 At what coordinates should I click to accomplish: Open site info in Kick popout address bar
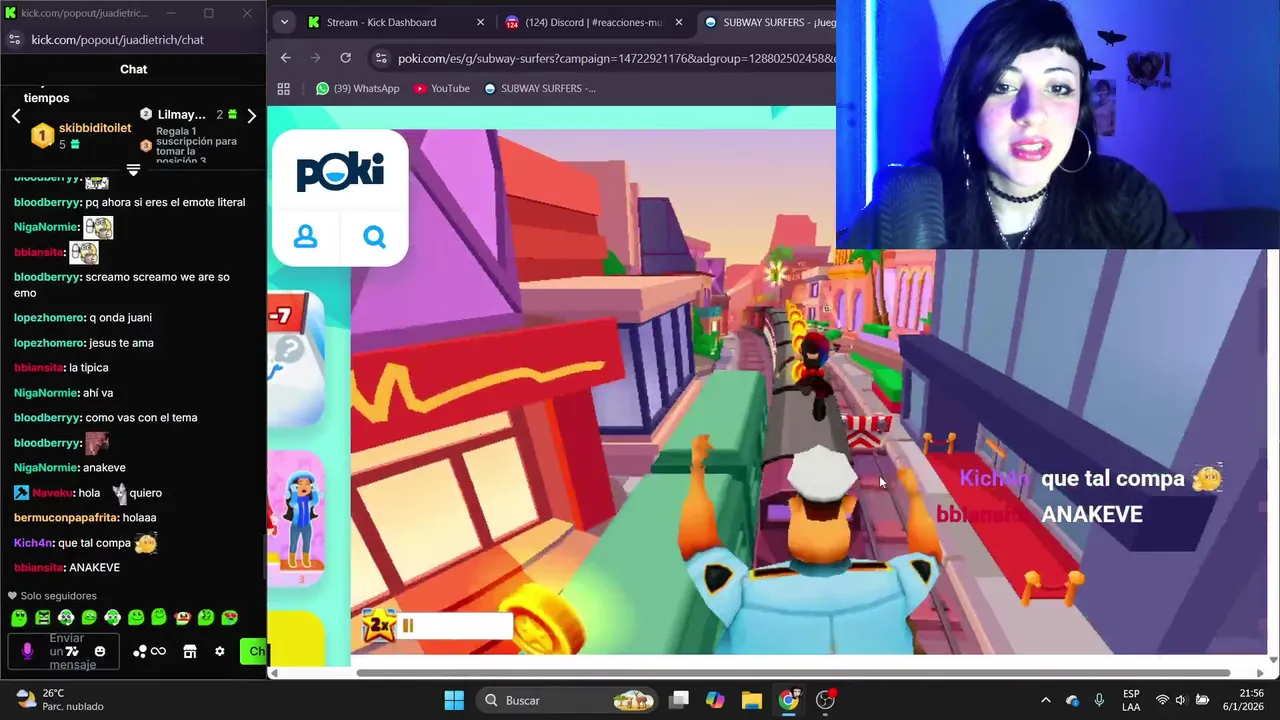point(14,39)
